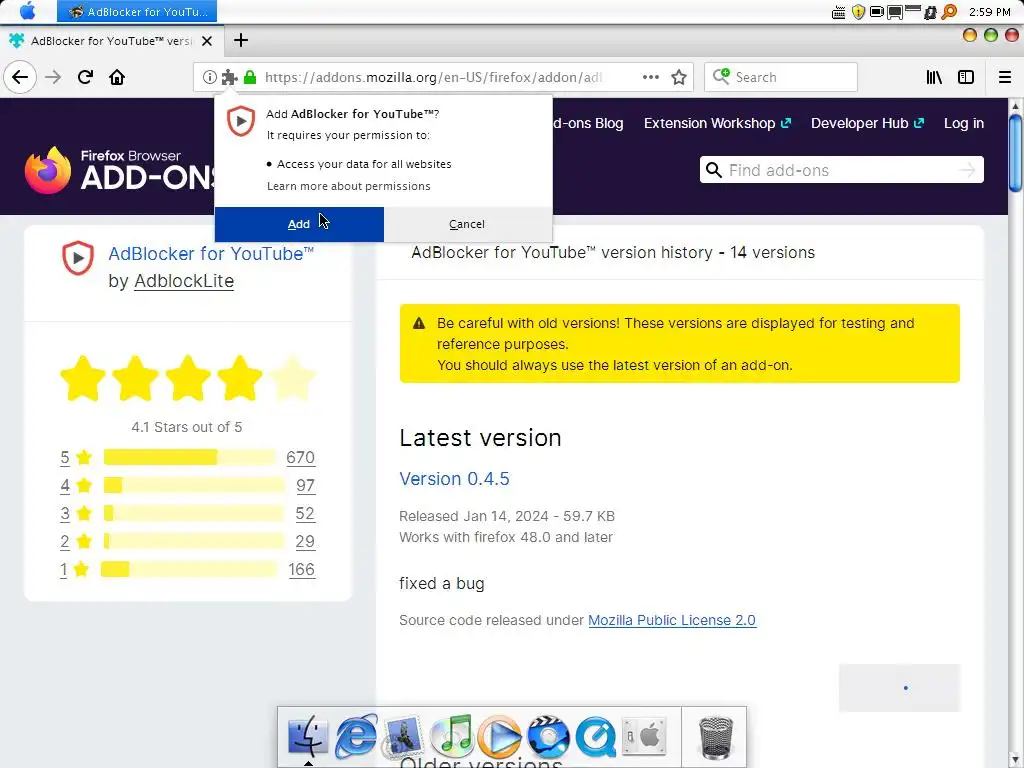This screenshot has height=768, width=1024.
Task: Bookmark this page with the star icon
Action: tap(679, 77)
